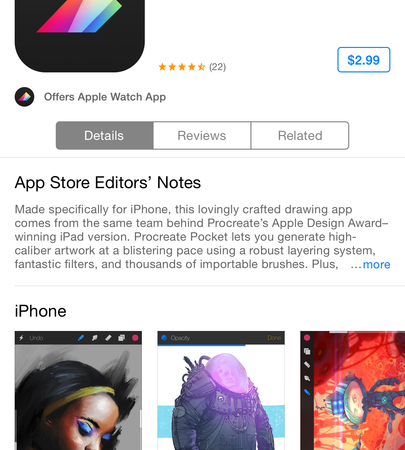The height and width of the screenshot is (450, 405).
Task: Open the red robot artwork screenshot thumbnail
Action: 353,390
